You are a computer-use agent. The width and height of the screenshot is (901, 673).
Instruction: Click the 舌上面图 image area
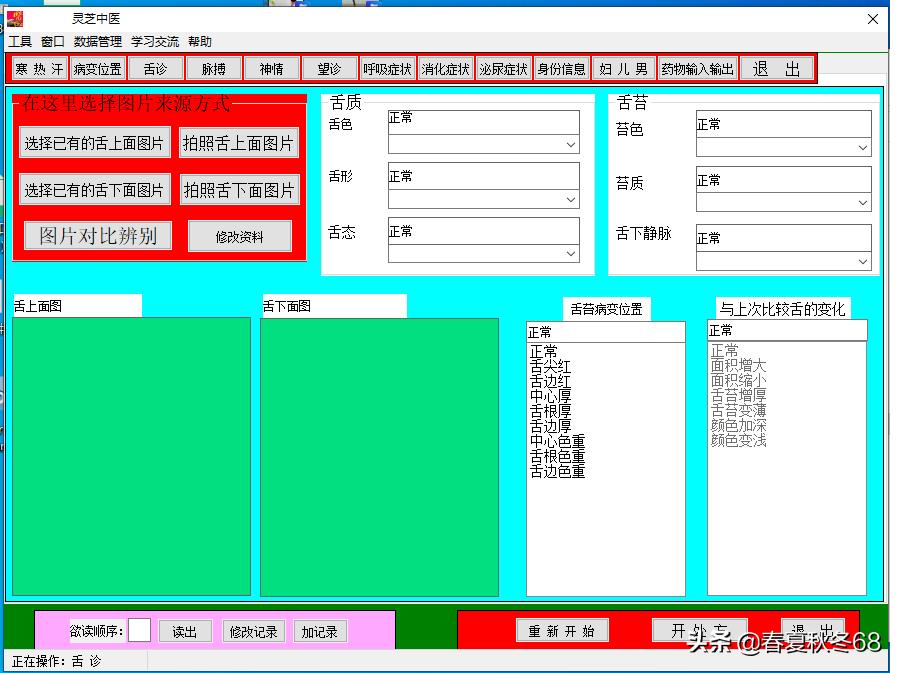tap(130, 455)
